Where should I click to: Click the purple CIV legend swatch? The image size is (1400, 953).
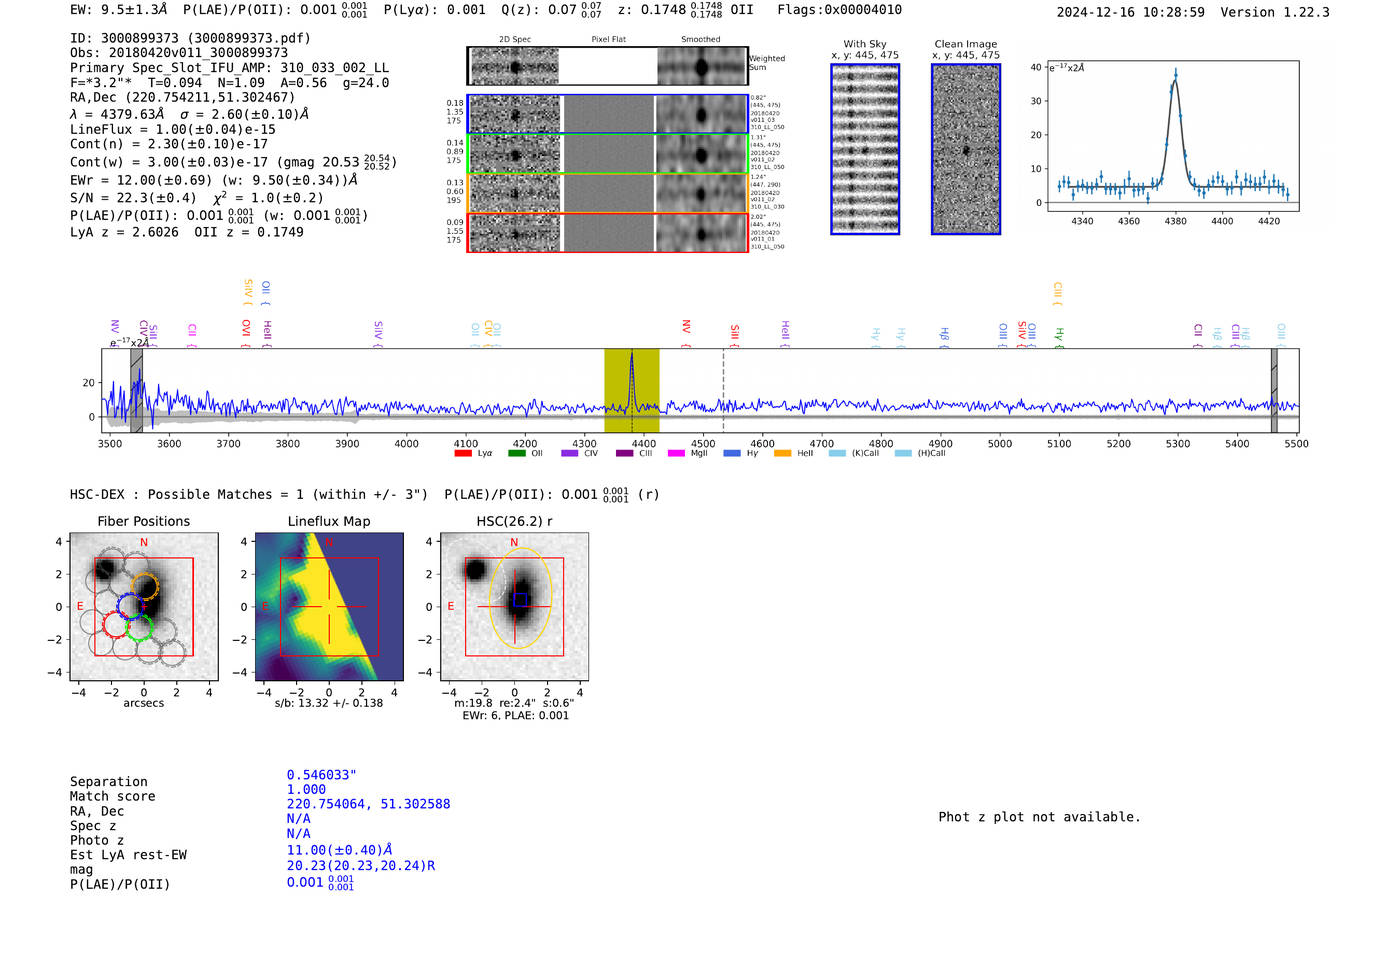(x=570, y=453)
